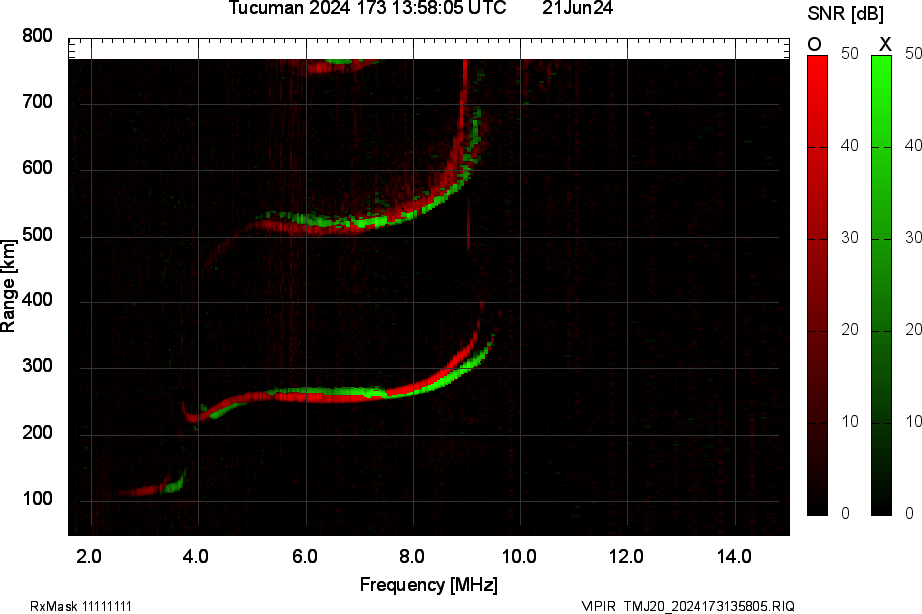Click the 'Range [km]' axis title
The width and height of the screenshot is (922, 614).
pos(8,286)
